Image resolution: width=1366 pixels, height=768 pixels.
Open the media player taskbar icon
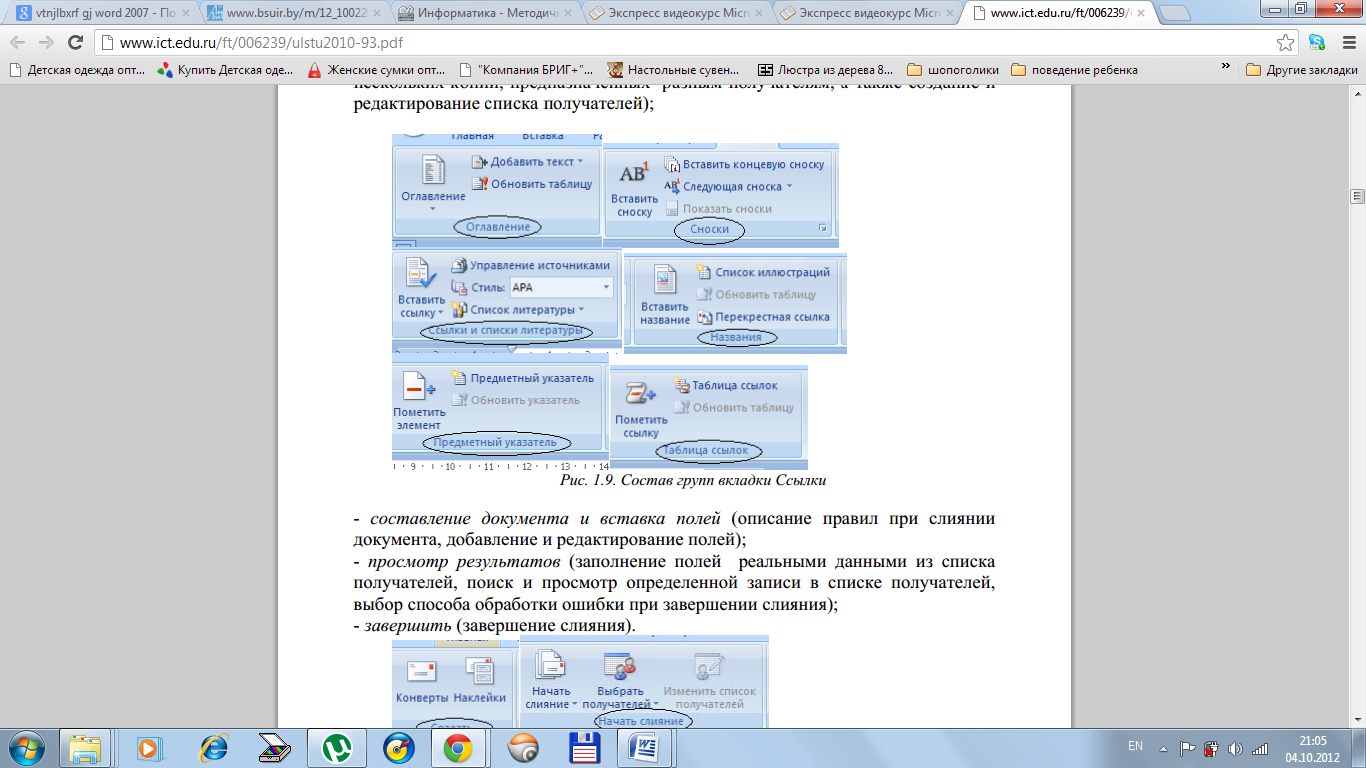pos(149,747)
